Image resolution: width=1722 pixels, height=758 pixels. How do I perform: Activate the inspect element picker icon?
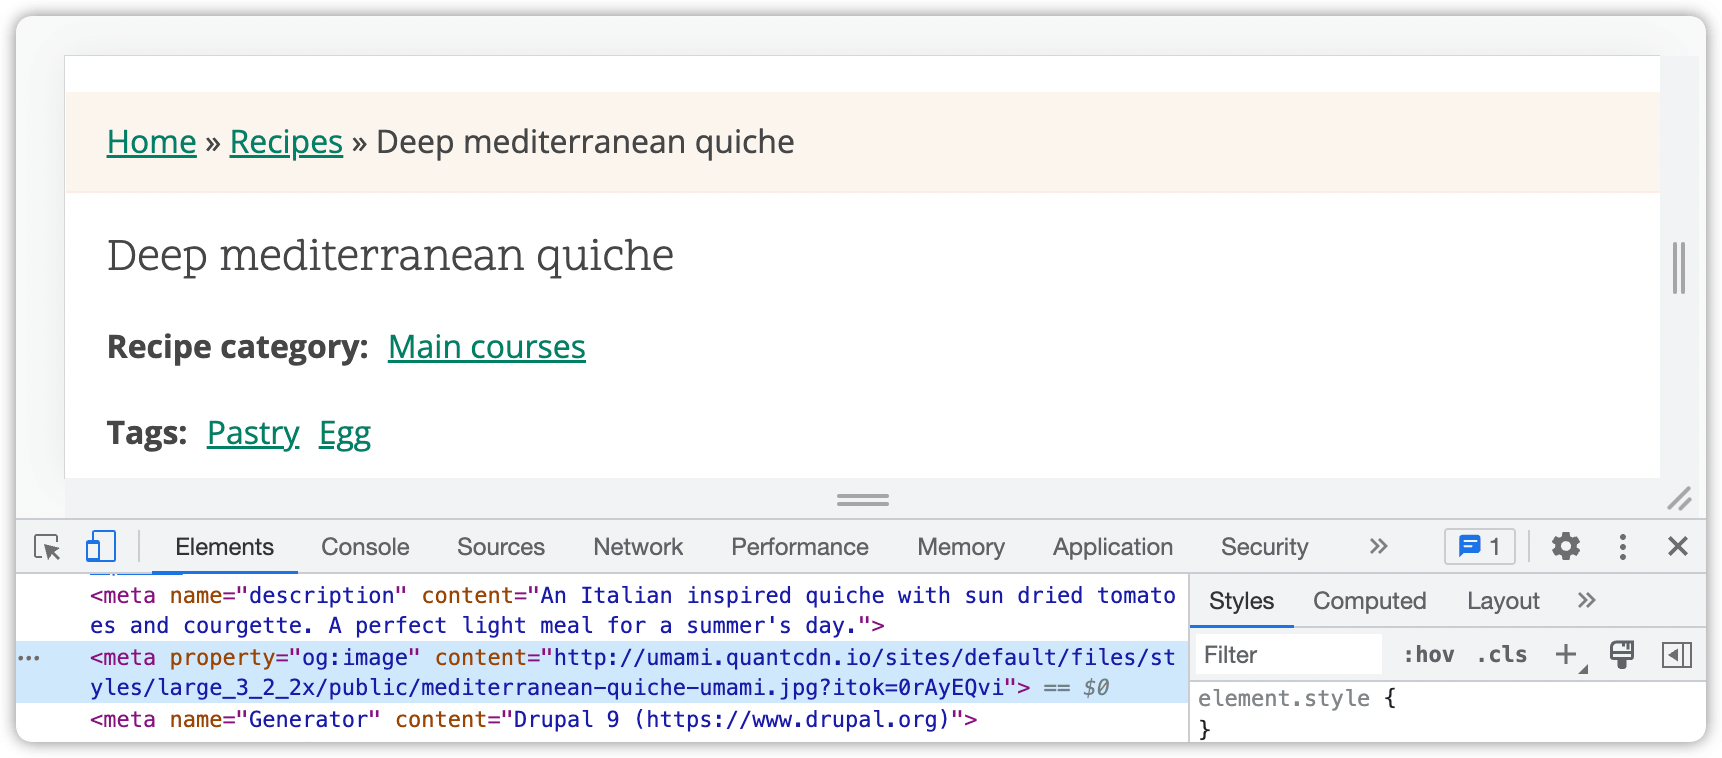(x=47, y=547)
